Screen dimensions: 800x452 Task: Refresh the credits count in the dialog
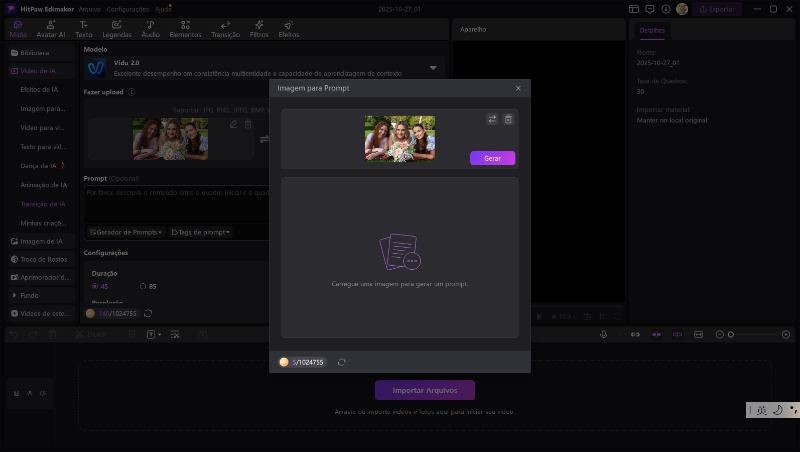coord(342,362)
